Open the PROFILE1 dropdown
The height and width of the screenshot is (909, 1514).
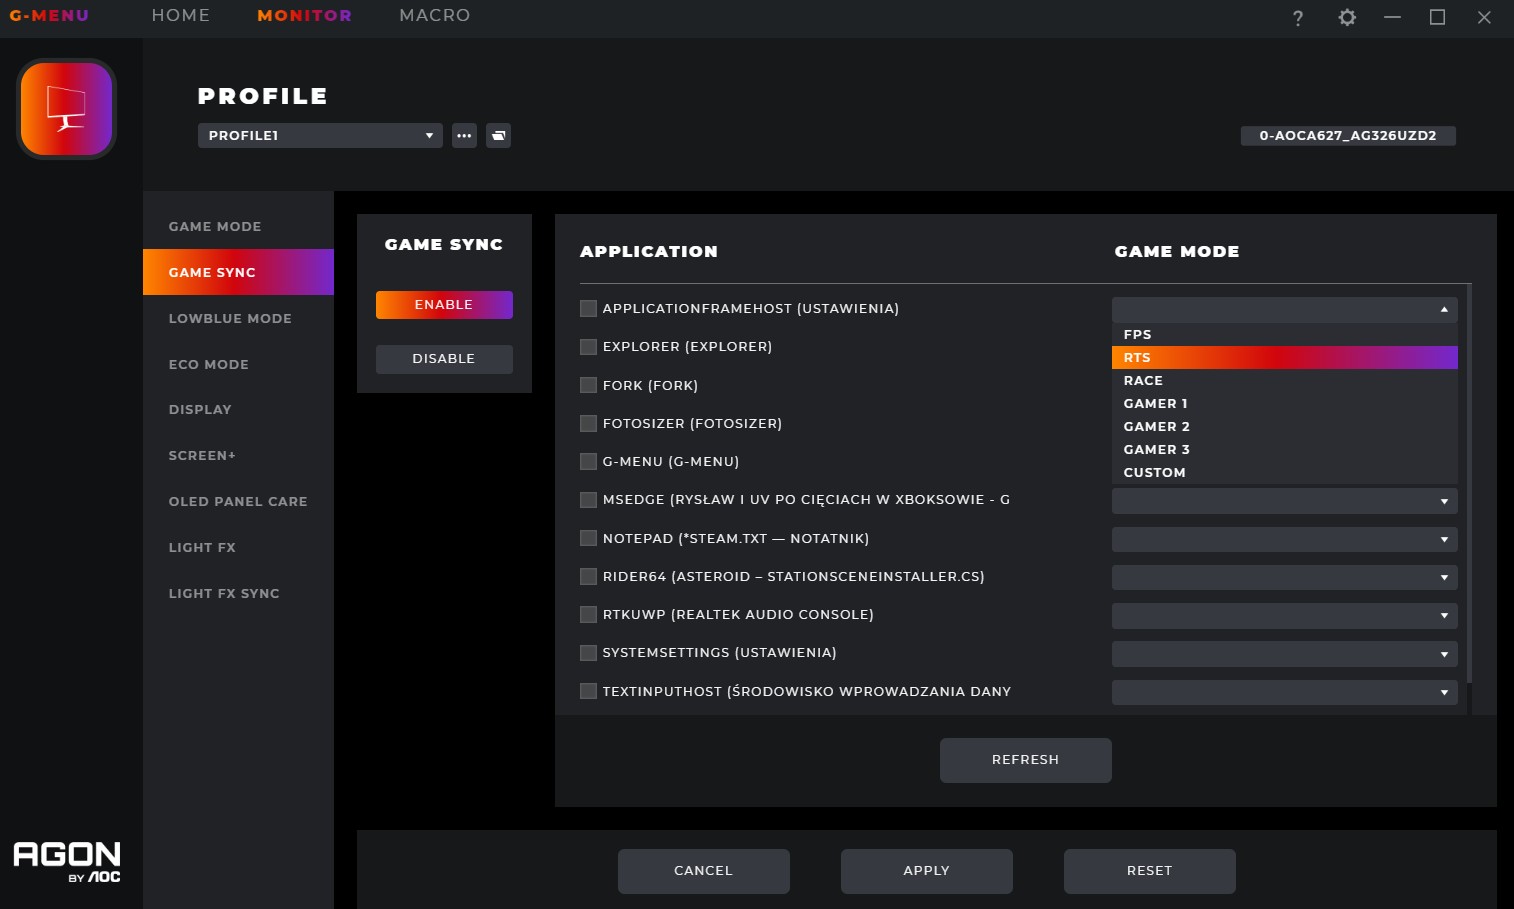click(320, 135)
